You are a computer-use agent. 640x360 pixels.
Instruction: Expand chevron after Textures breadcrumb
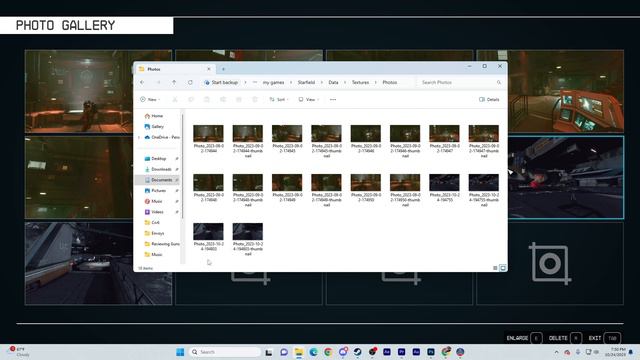click(376, 82)
